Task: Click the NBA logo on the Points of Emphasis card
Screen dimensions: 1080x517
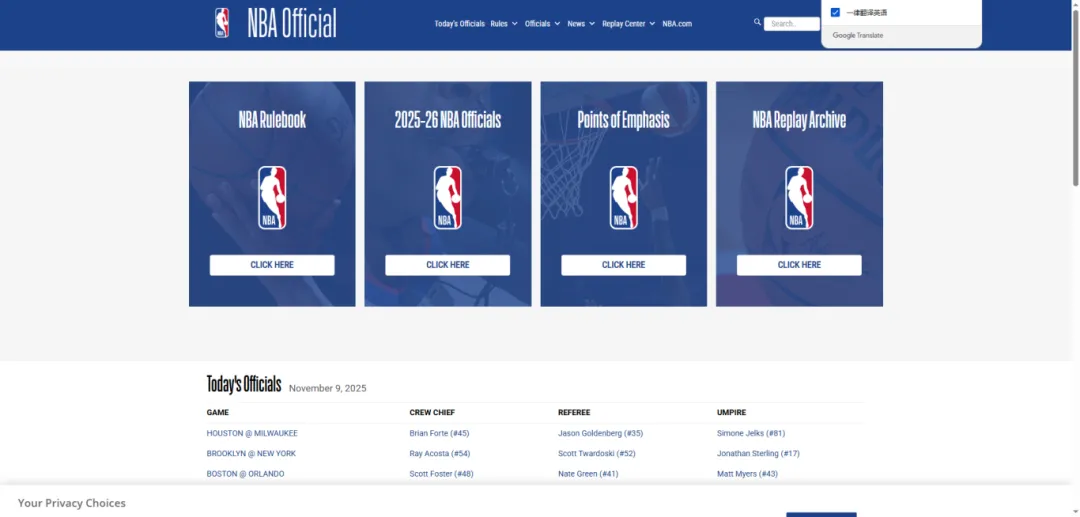Action: [x=623, y=198]
